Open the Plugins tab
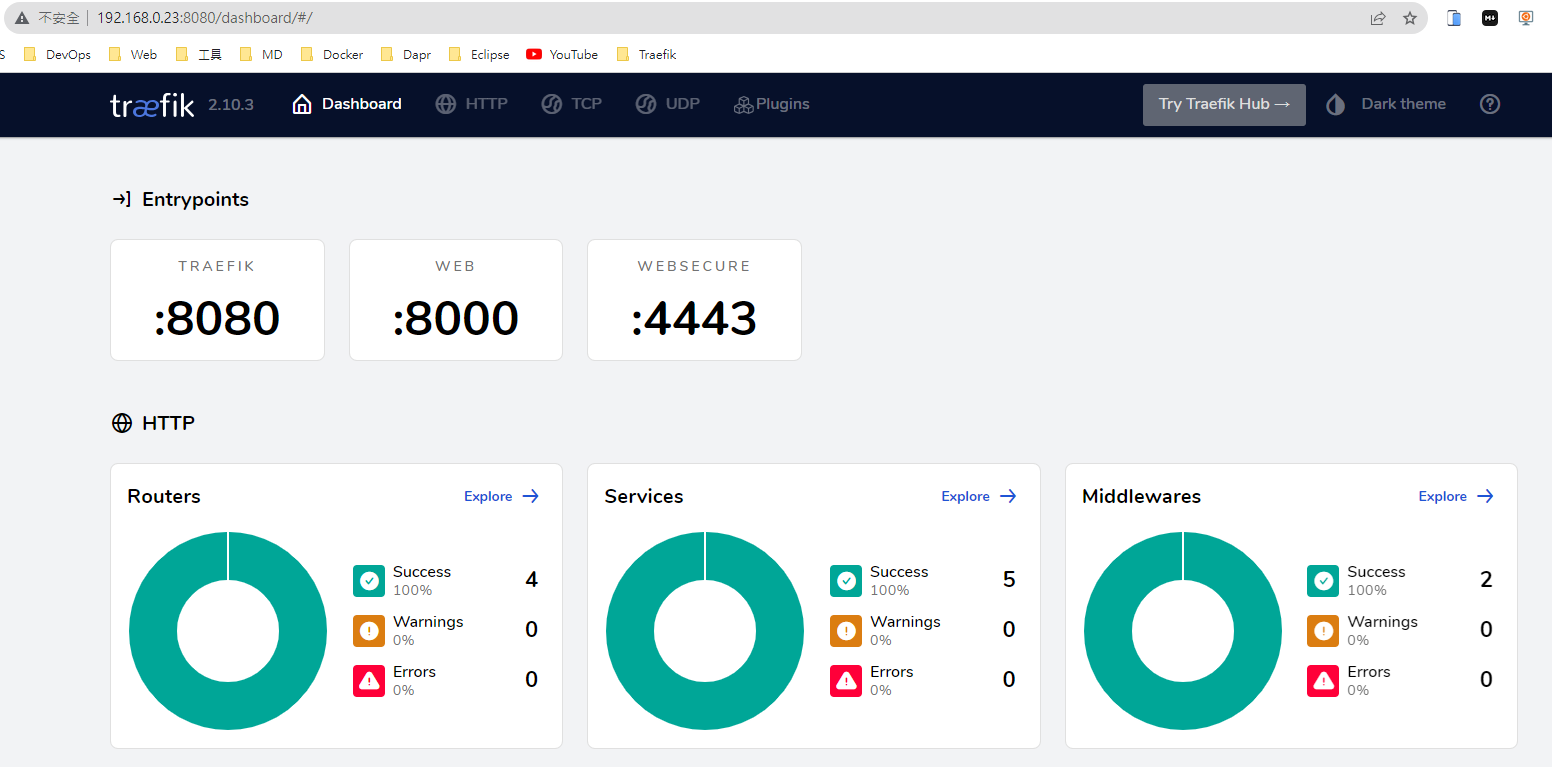The image size is (1552, 767). click(771, 104)
